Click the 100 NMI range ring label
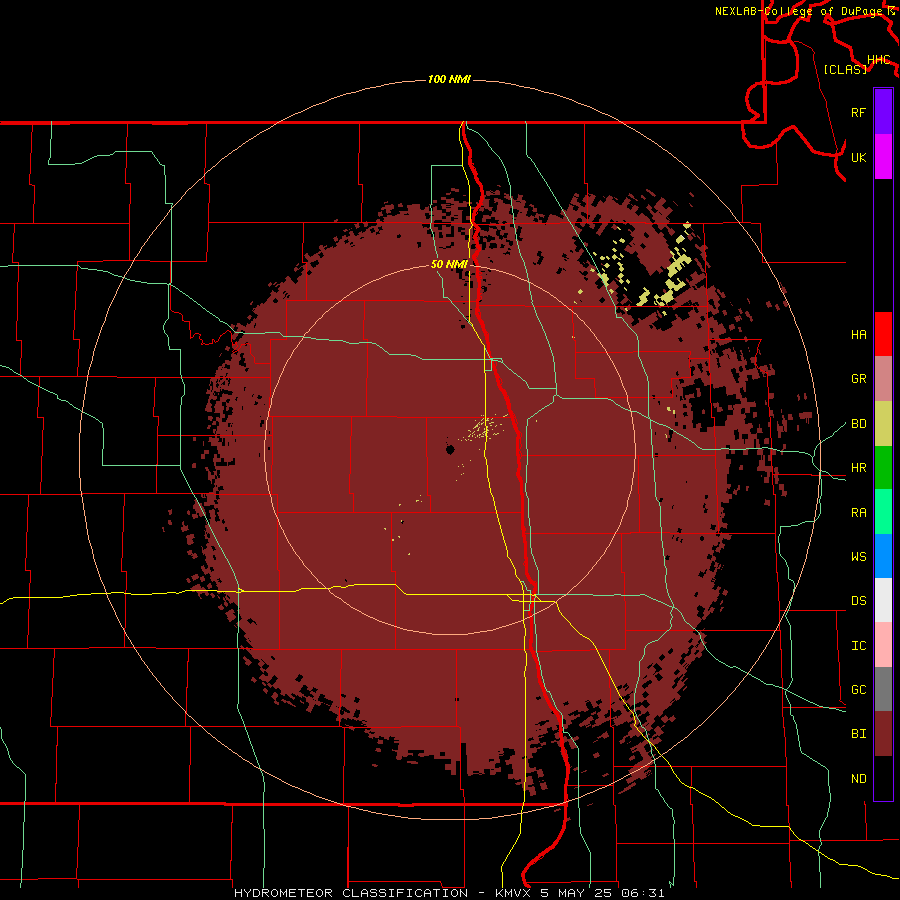 tap(449, 79)
